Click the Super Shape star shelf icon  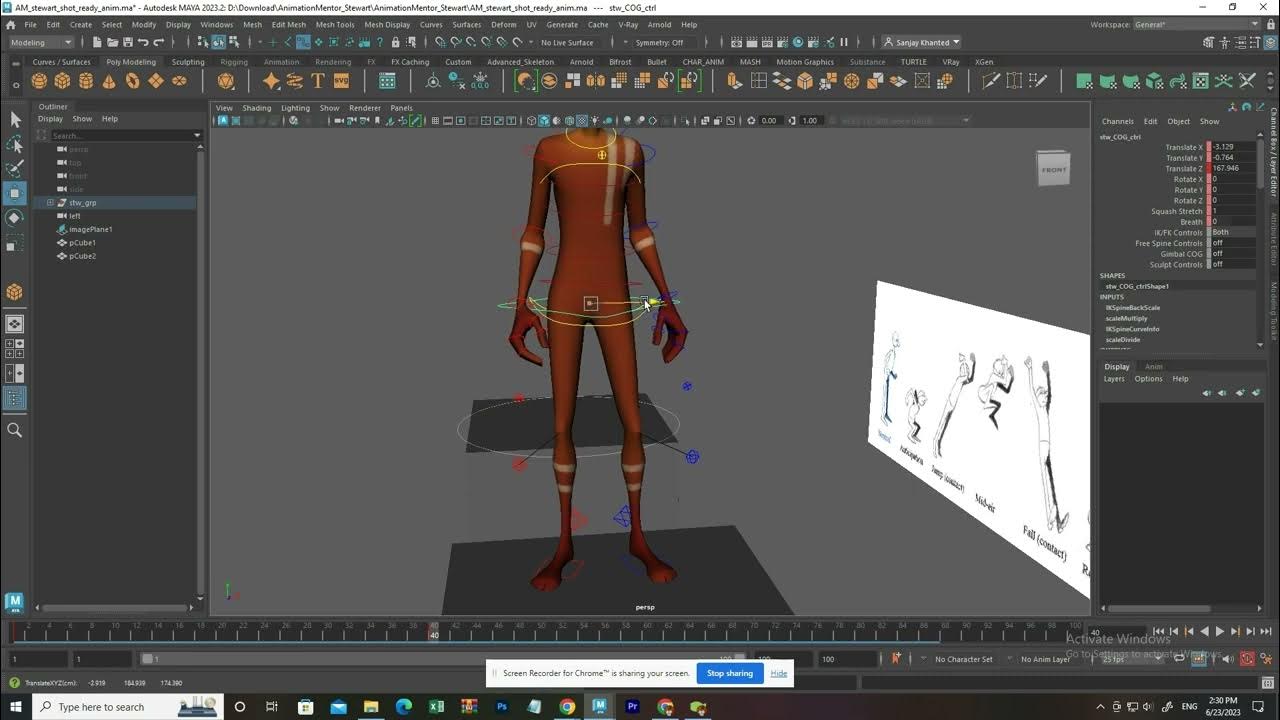[x=271, y=81]
